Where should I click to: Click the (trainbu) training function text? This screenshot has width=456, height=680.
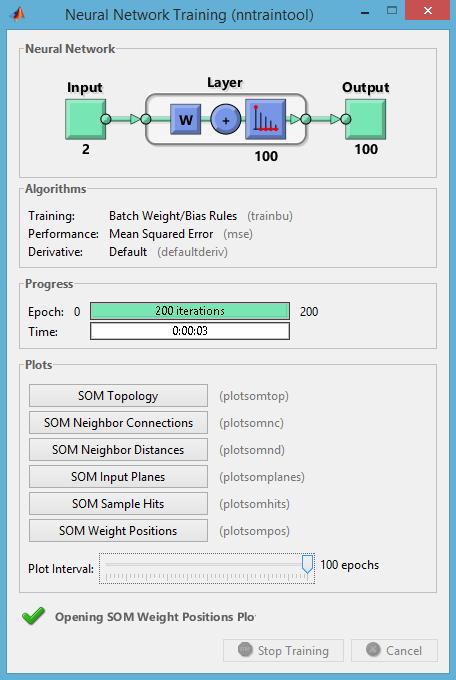270,216
